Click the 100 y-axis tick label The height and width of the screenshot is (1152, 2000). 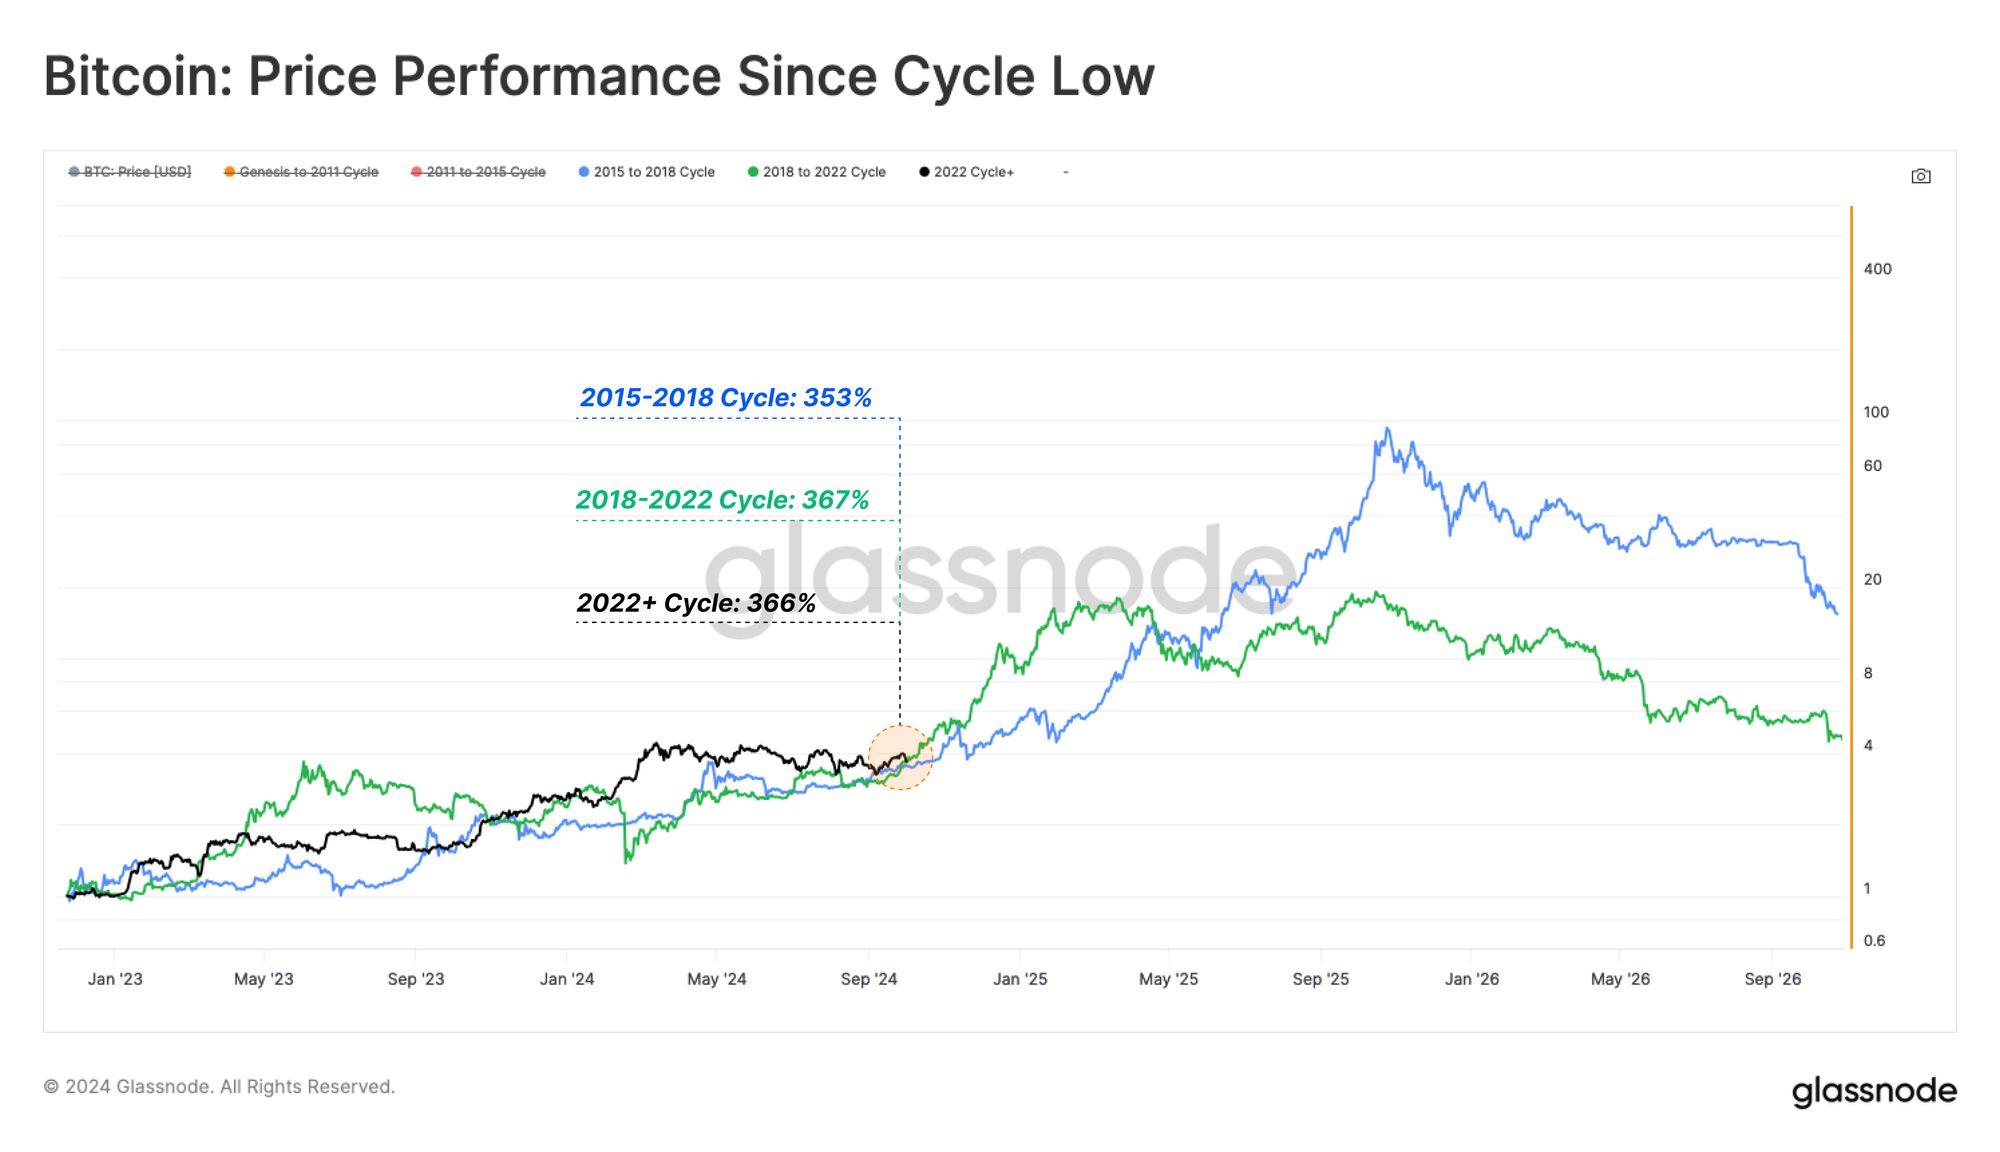coord(1876,412)
